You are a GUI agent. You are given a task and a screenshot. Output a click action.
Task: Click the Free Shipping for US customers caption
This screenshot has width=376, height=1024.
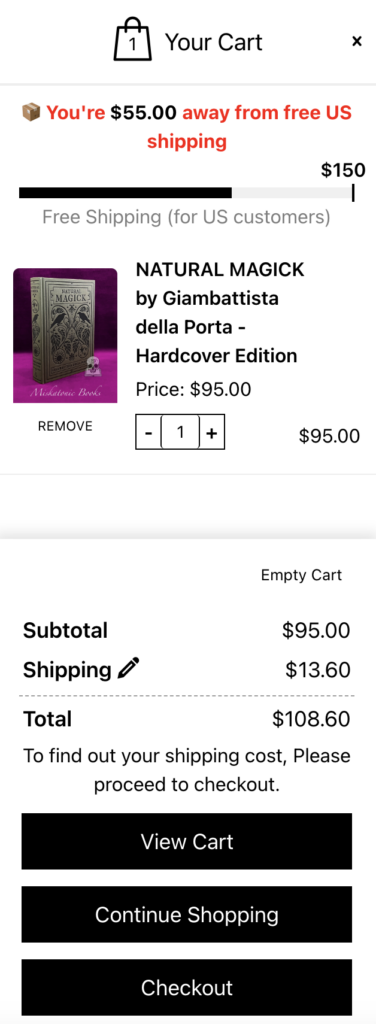pos(186,217)
